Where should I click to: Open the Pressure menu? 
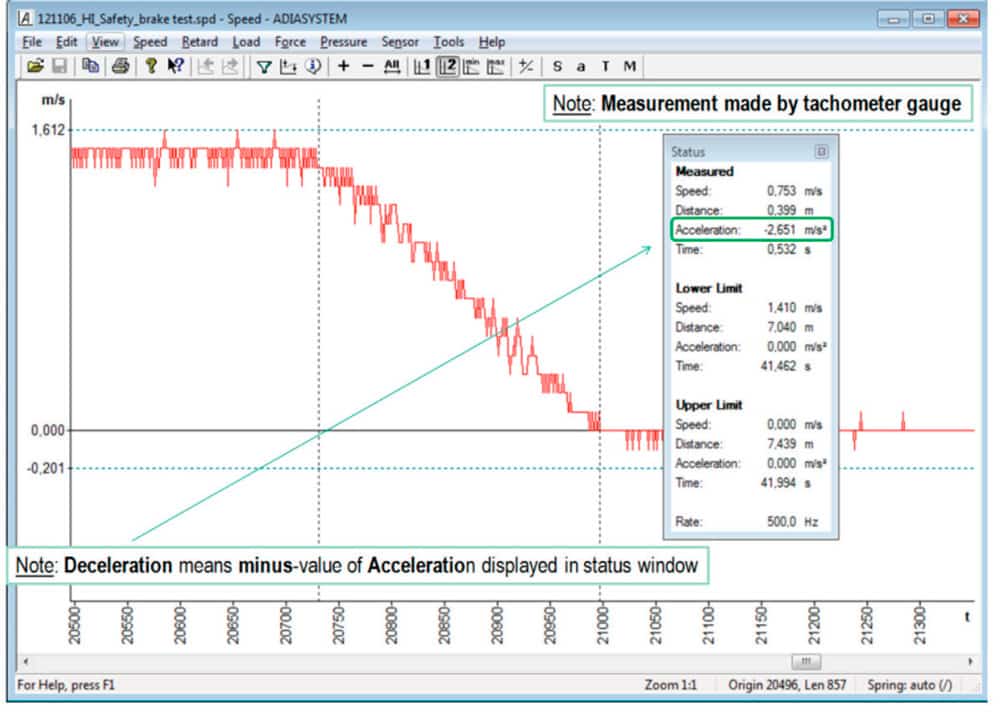click(344, 42)
